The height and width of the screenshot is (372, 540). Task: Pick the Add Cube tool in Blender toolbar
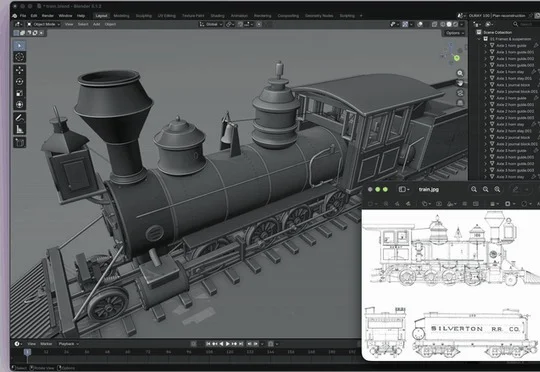(19, 142)
